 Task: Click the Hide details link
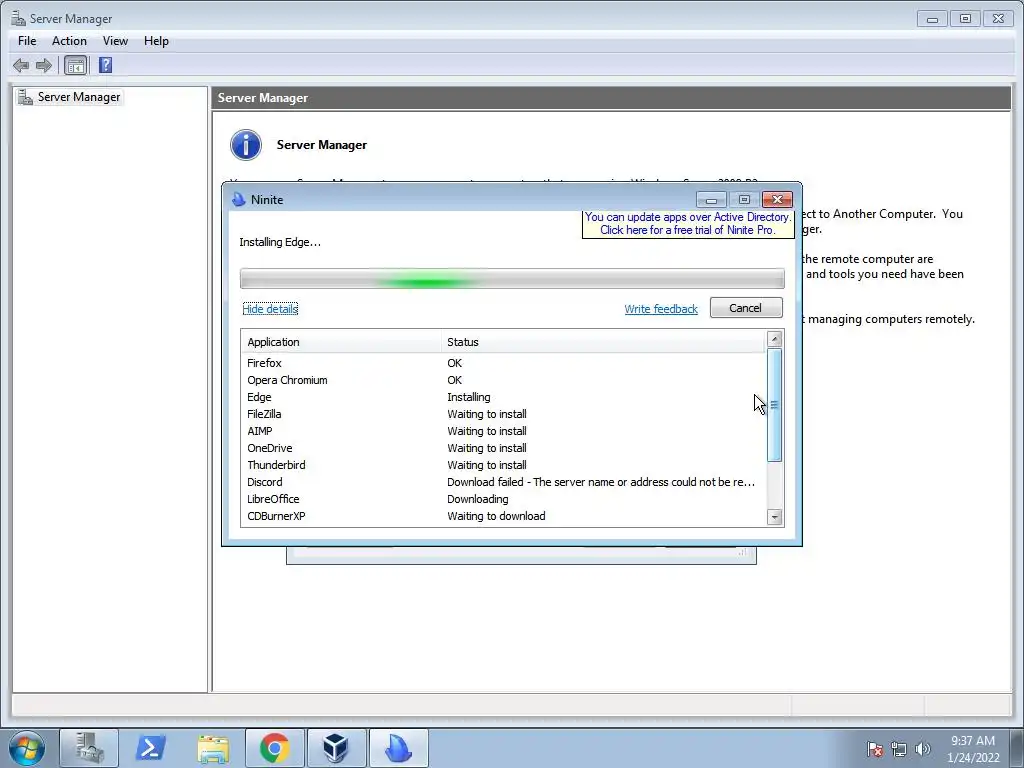[x=270, y=309]
